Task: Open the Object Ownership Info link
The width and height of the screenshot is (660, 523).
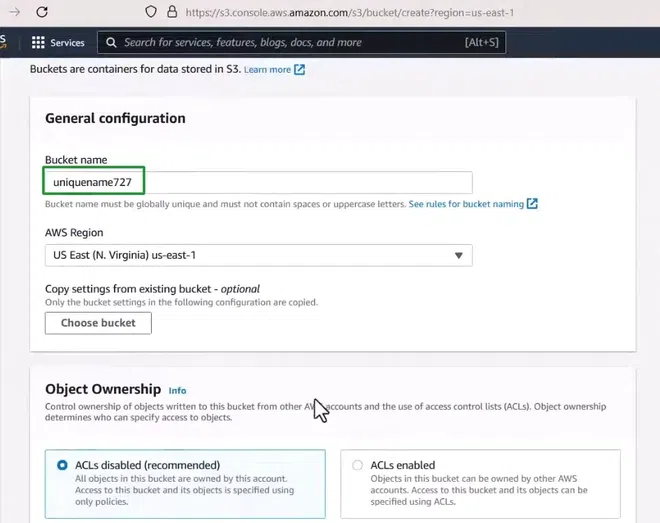Action: tap(177, 391)
